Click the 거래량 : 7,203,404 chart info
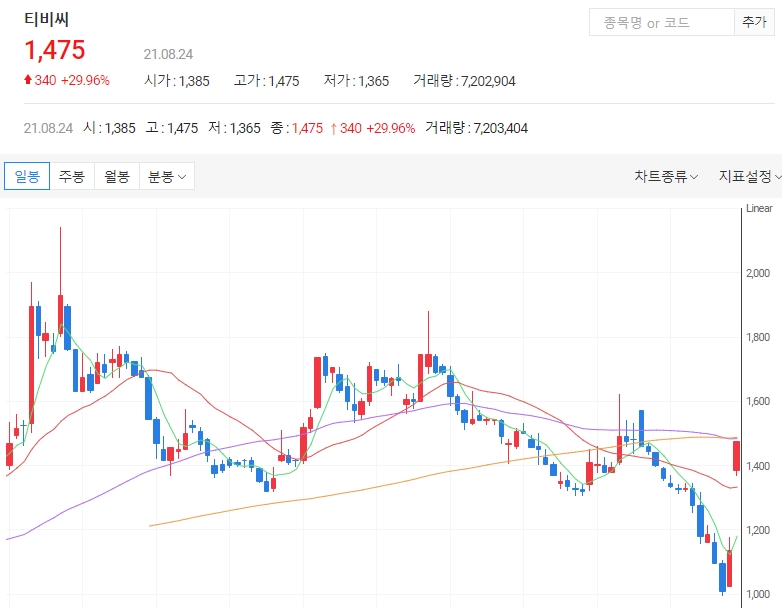This screenshot has width=782, height=608. (476, 128)
